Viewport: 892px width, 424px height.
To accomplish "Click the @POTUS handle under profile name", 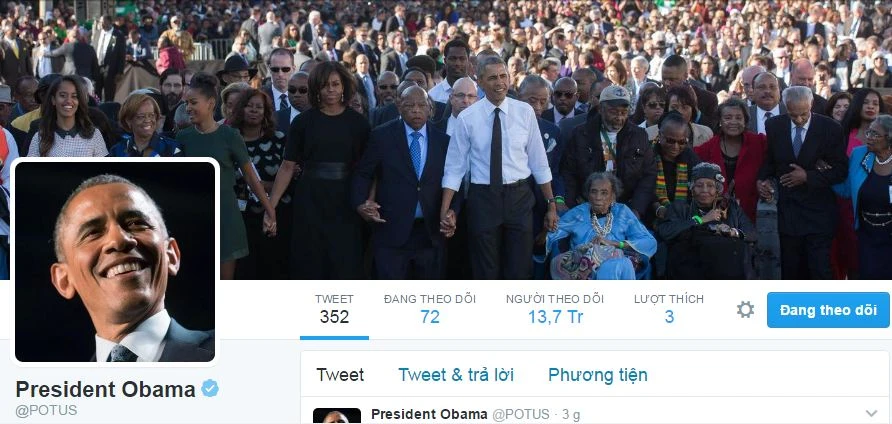I will click(x=46, y=411).
